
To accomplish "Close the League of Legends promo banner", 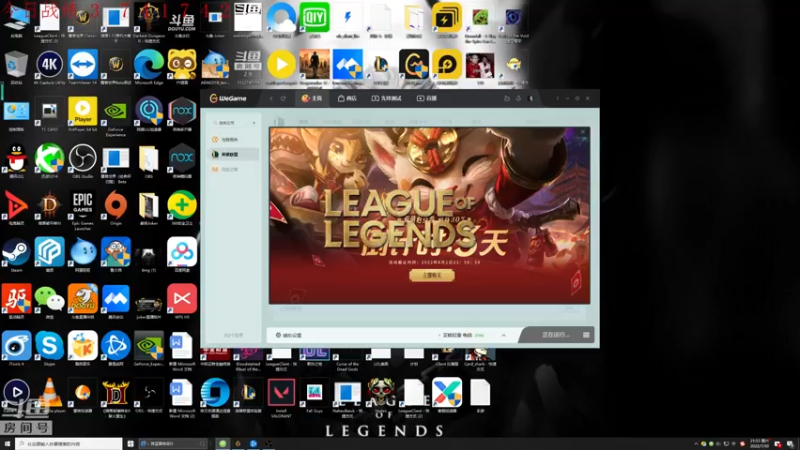I will [583, 132].
